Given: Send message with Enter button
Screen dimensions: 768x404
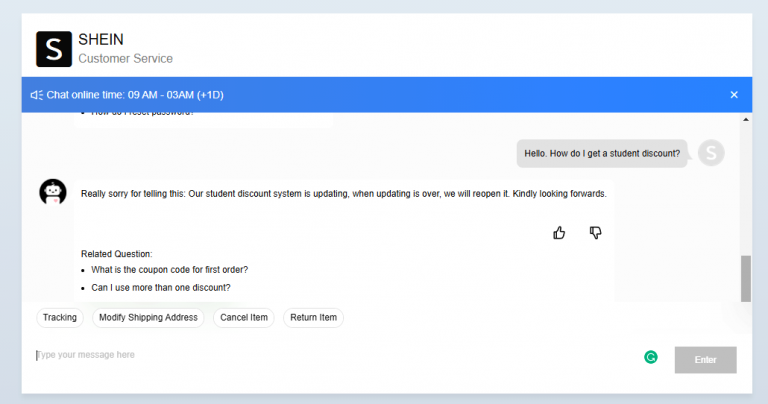Looking at the screenshot, I should tap(705, 360).
